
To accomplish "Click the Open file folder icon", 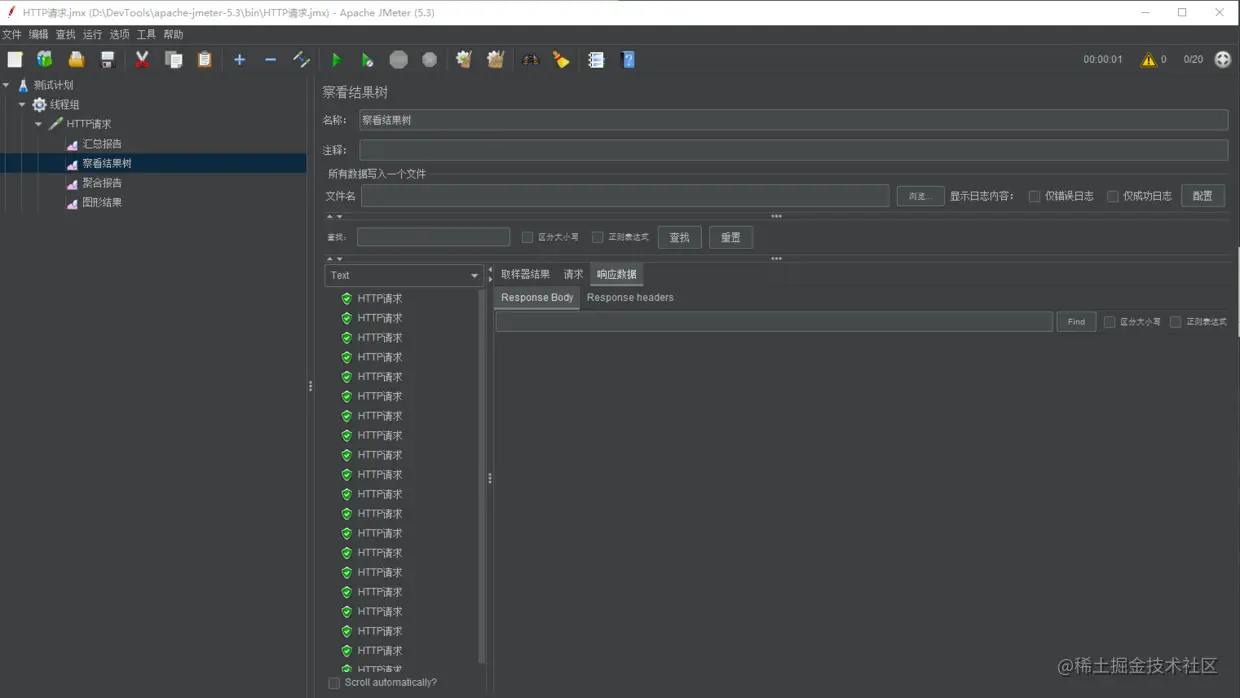I will pyautogui.click(x=76, y=60).
